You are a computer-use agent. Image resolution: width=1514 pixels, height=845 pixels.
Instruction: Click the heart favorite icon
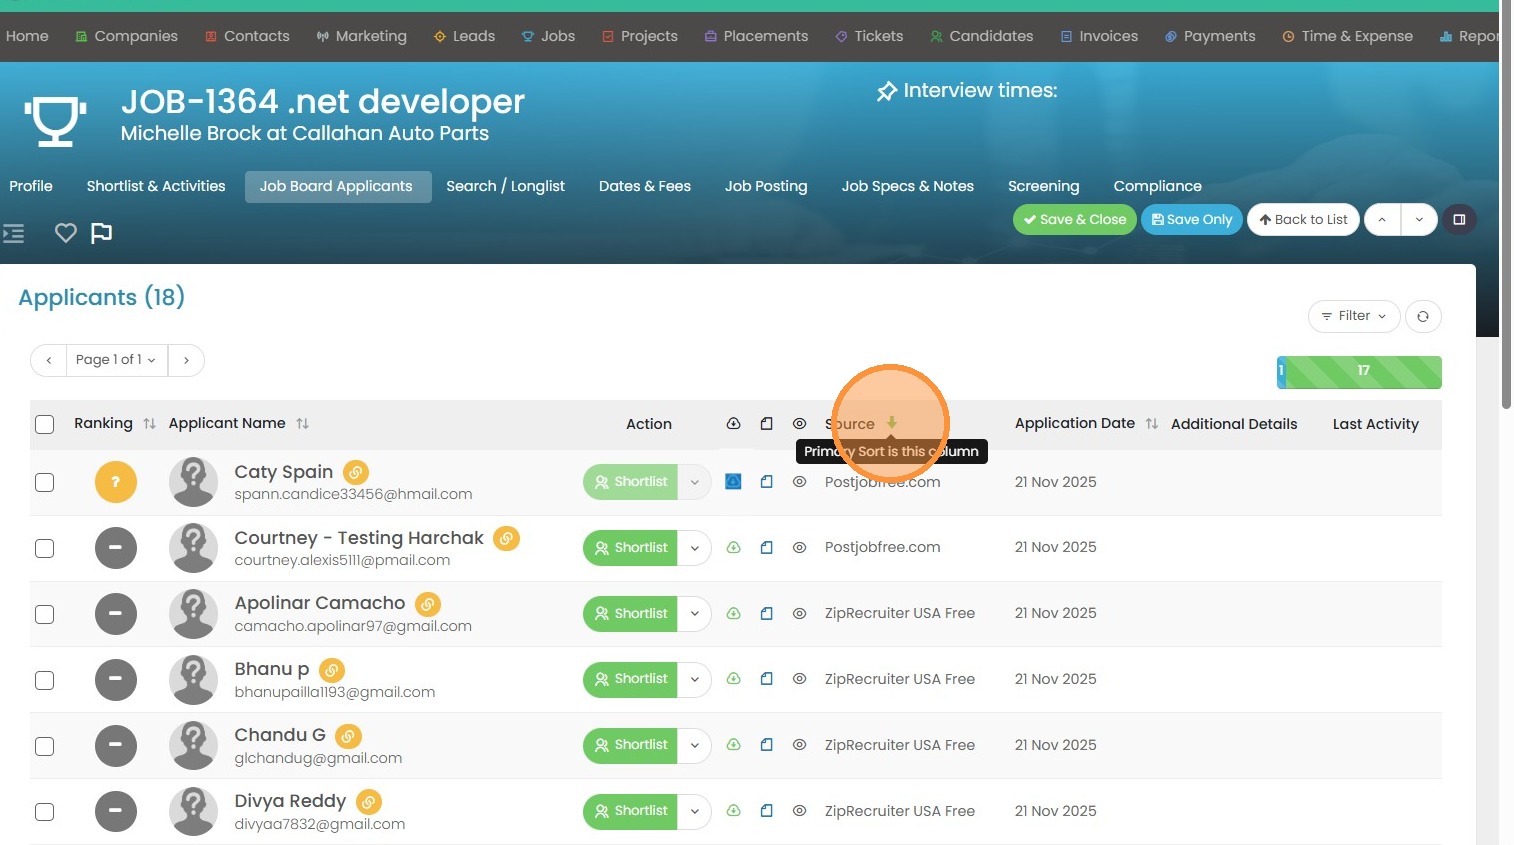(x=66, y=233)
